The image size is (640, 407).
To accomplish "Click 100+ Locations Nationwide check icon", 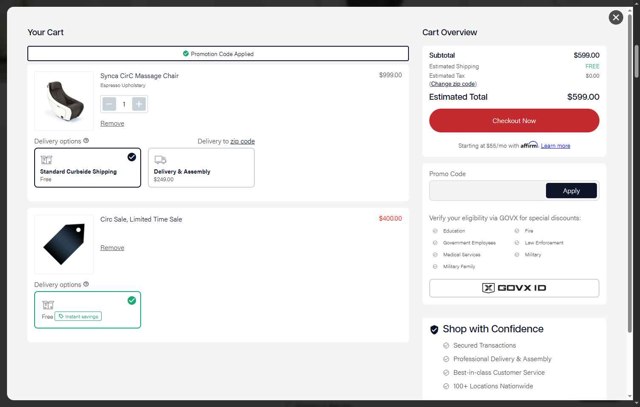I will [x=446, y=386].
